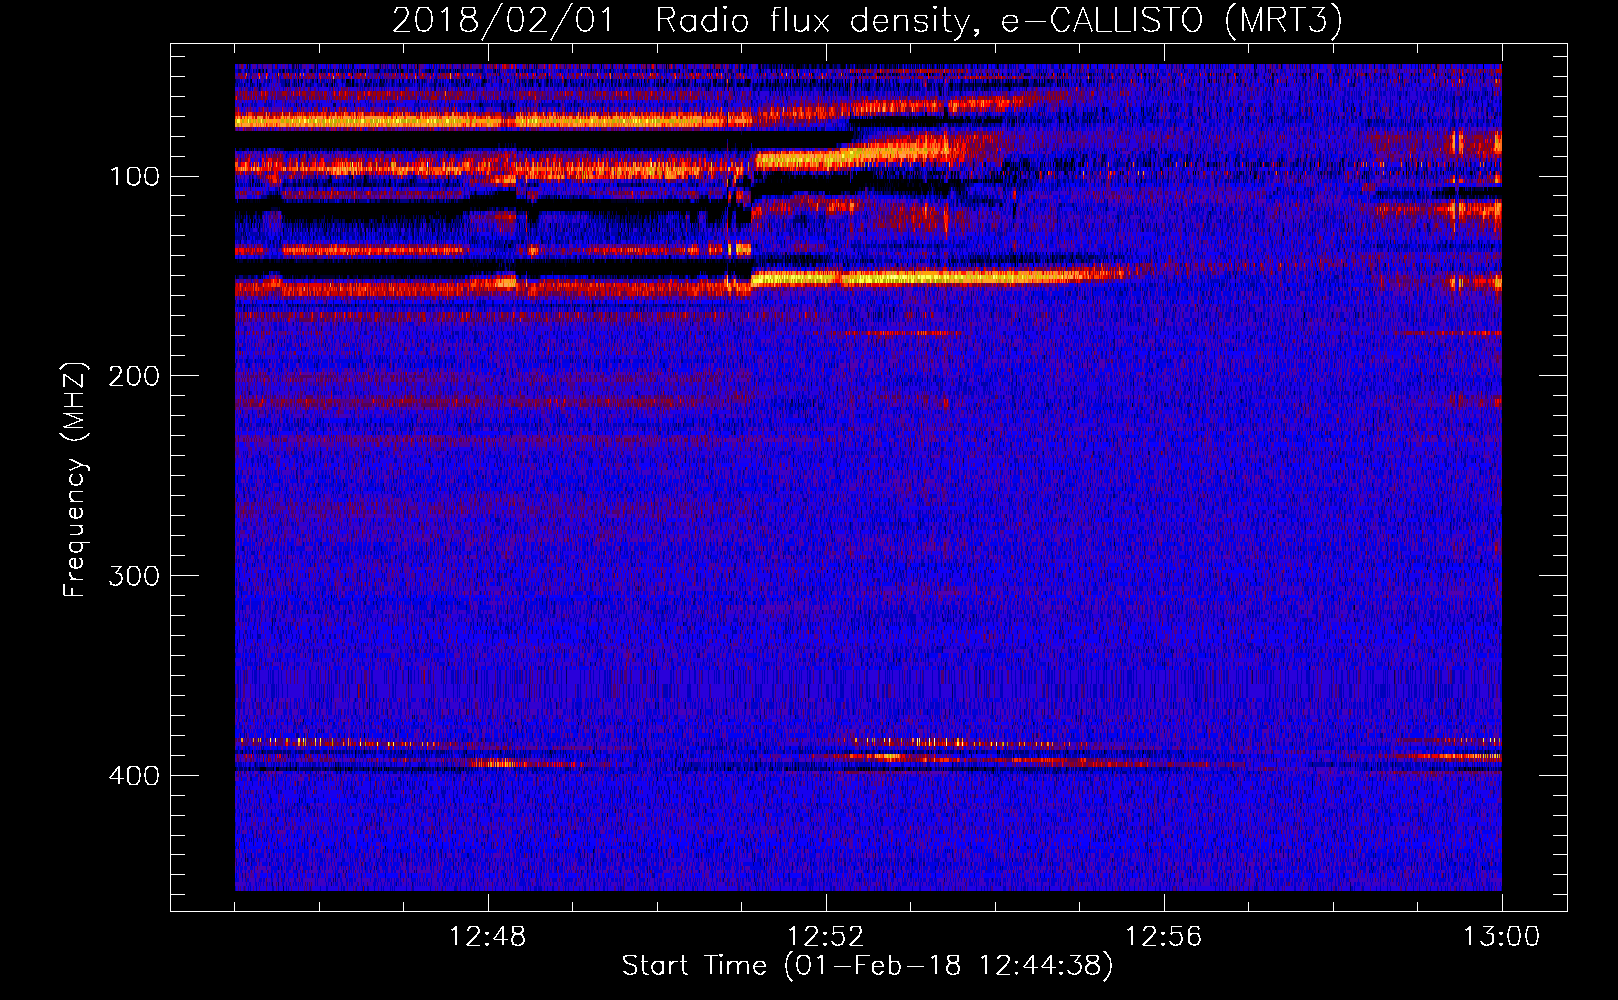The width and height of the screenshot is (1618, 1000).
Task: Click the 400 frequency tick label
Action: point(134,776)
